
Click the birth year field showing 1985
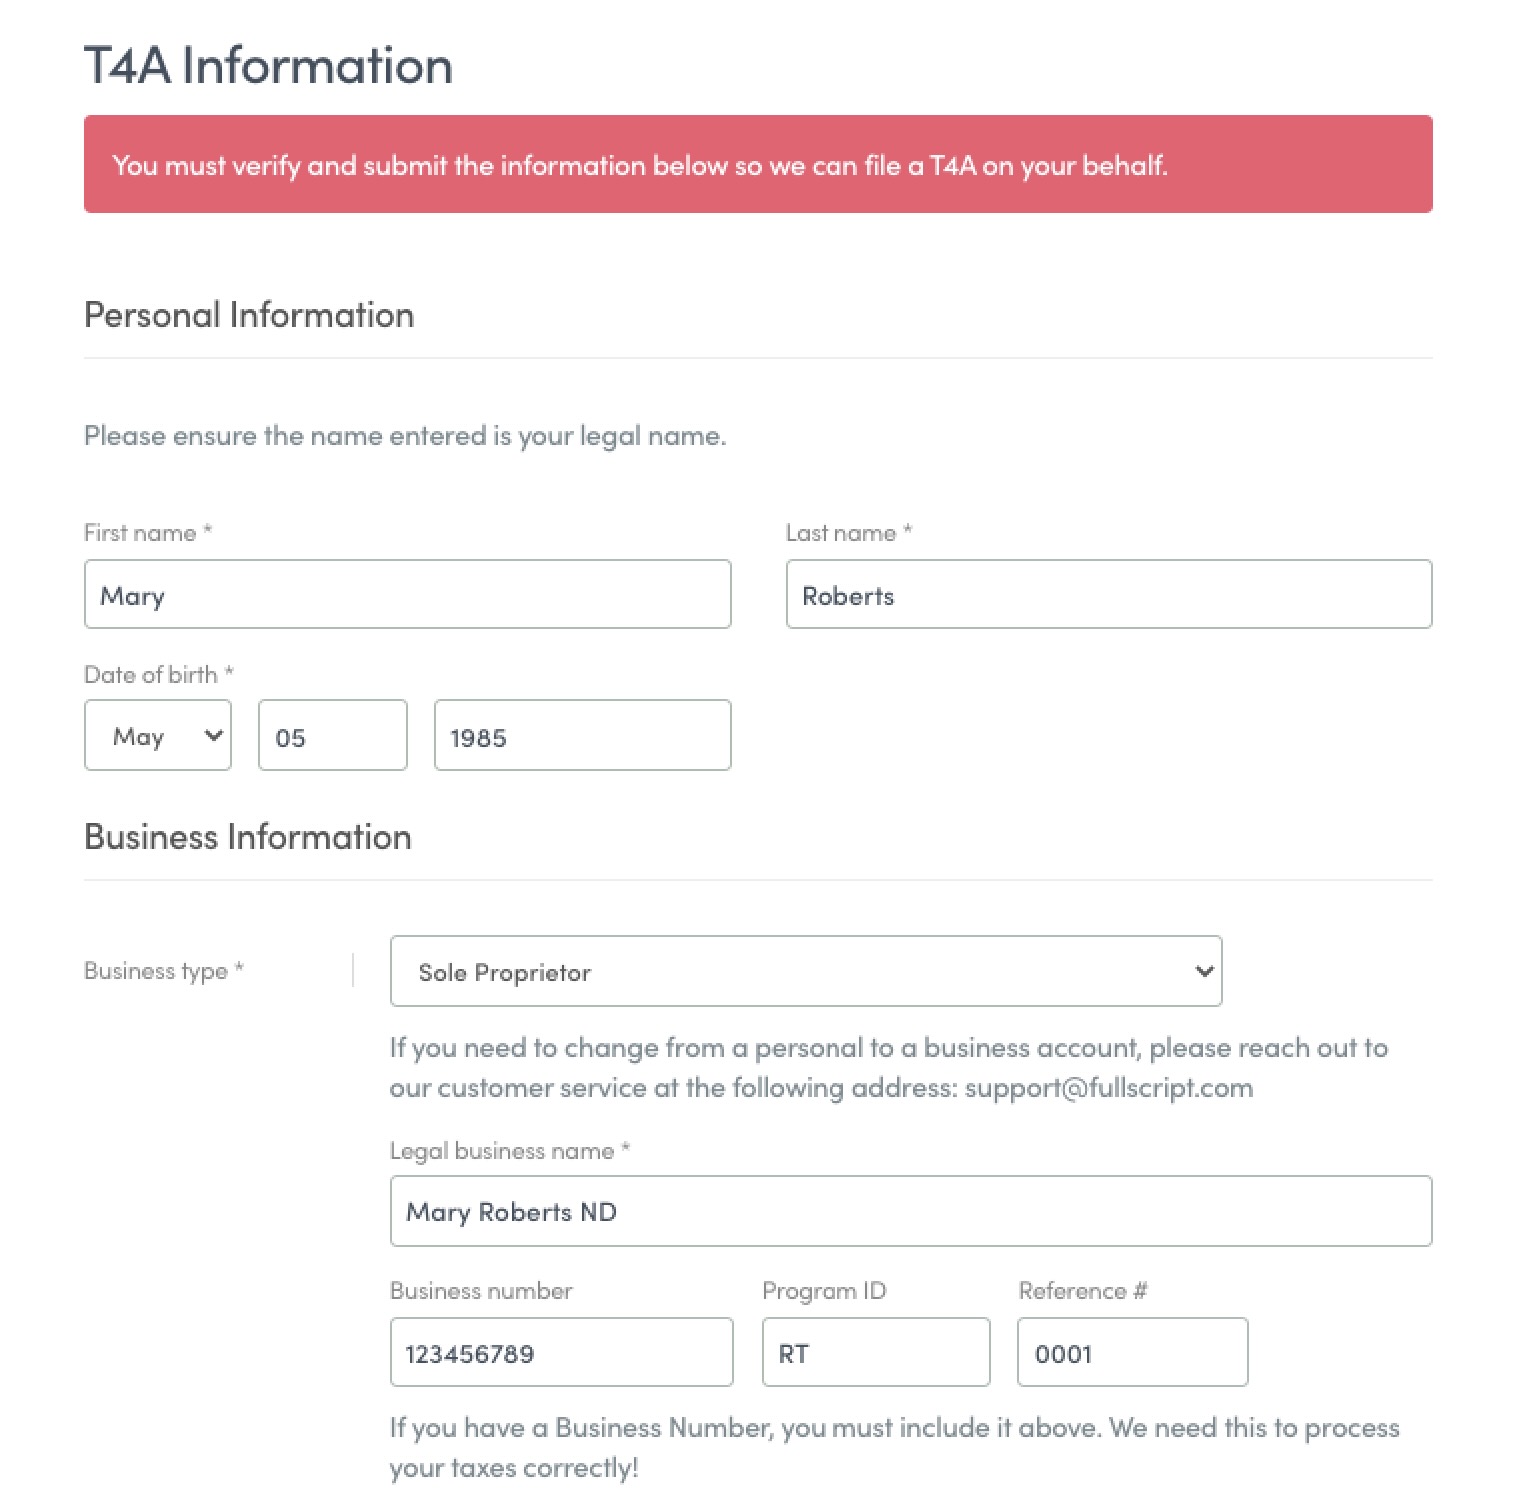(583, 735)
